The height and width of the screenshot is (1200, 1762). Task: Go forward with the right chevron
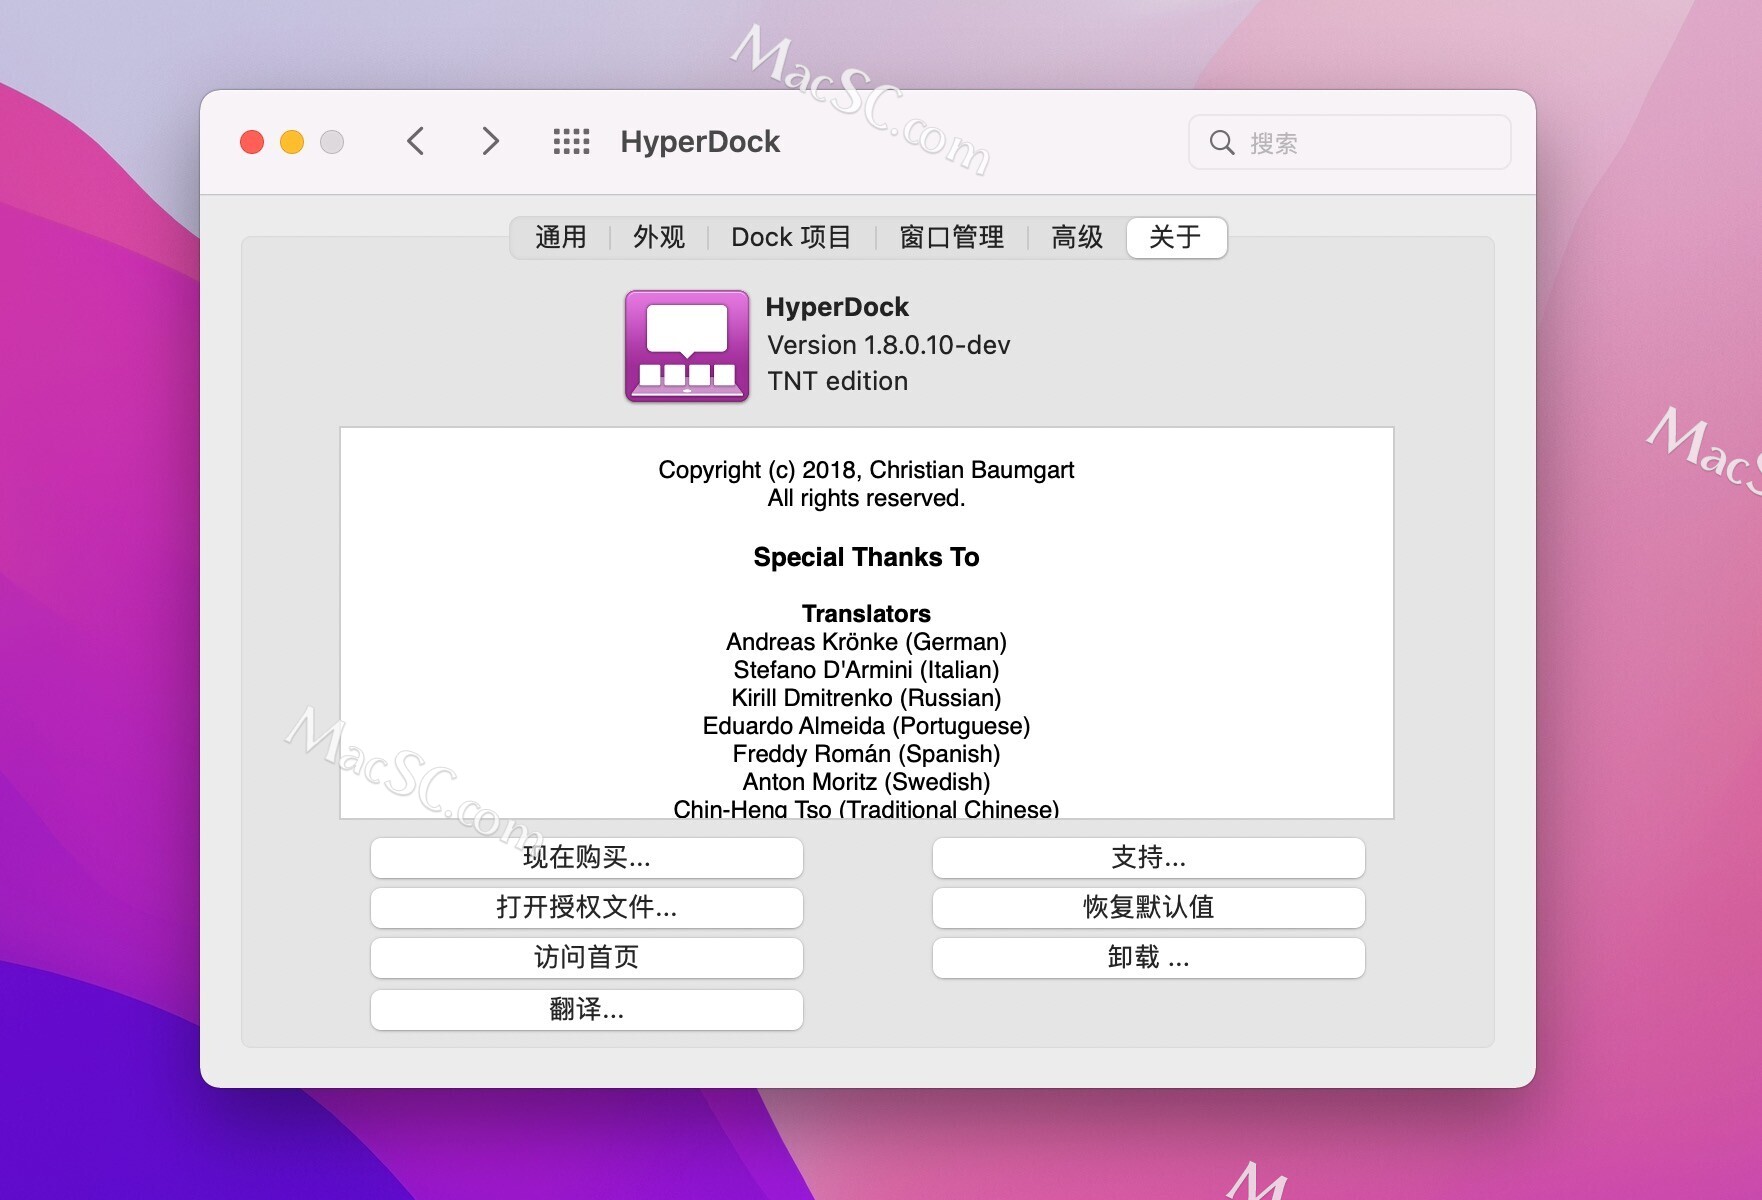(490, 141)
